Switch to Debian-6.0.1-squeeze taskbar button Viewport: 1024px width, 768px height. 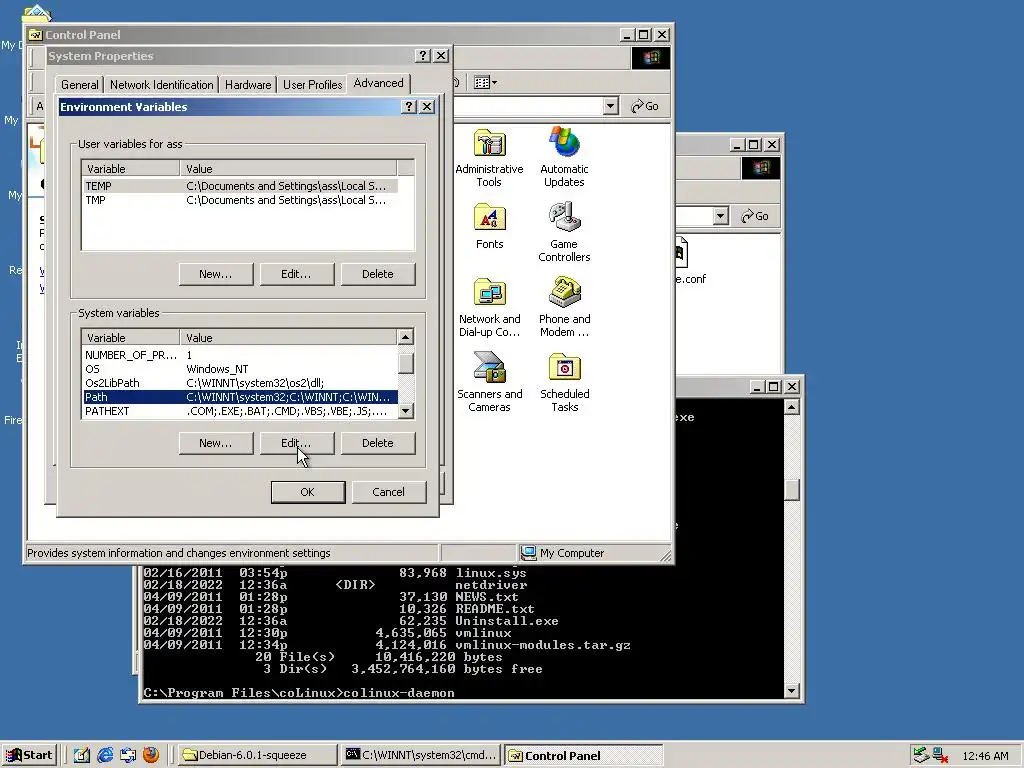coord(257,755)
